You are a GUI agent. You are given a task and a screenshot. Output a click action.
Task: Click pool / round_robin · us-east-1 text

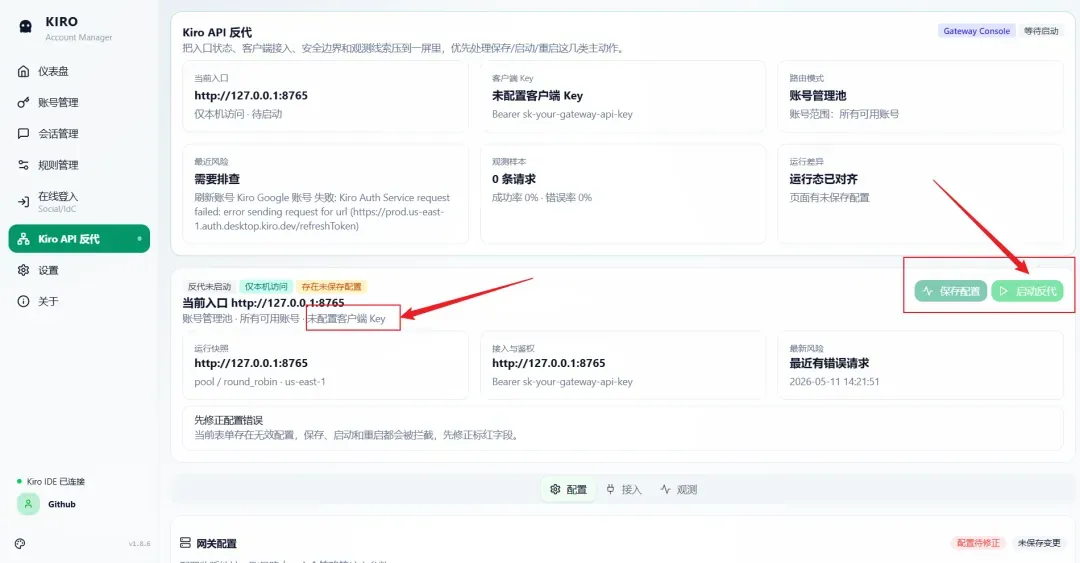tap(260, 382)
